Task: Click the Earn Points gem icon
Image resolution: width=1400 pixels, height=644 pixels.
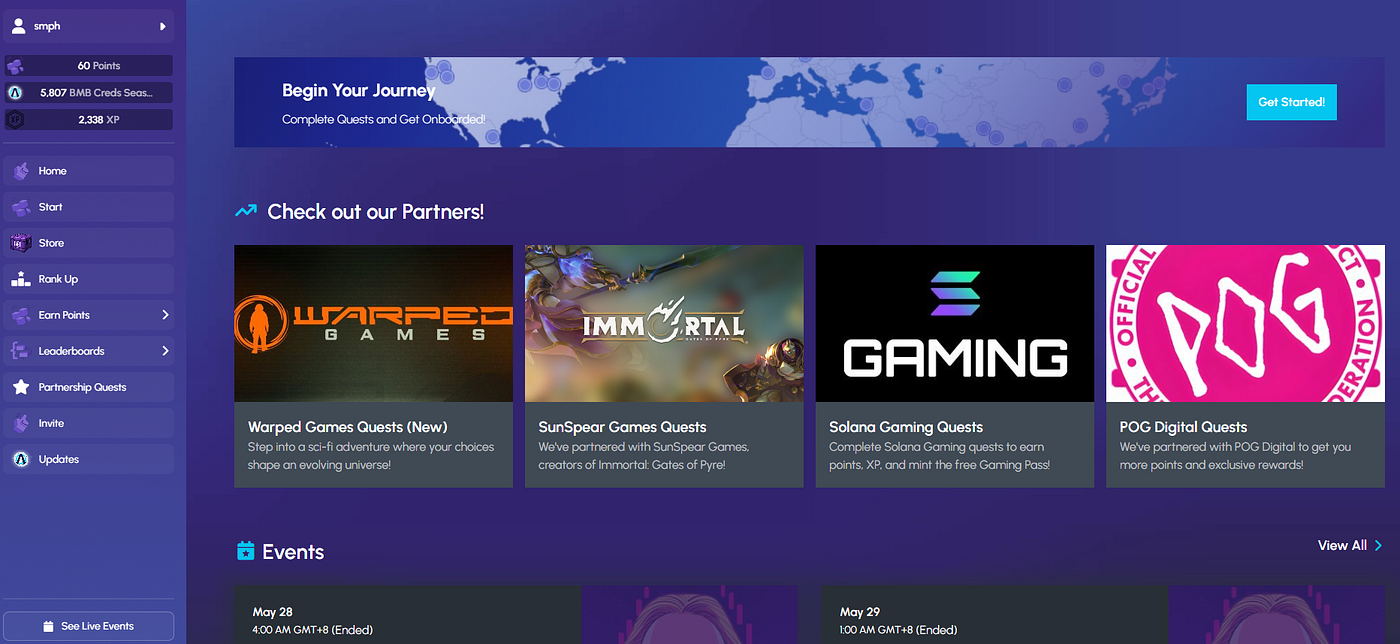Action: coord(20,315)
